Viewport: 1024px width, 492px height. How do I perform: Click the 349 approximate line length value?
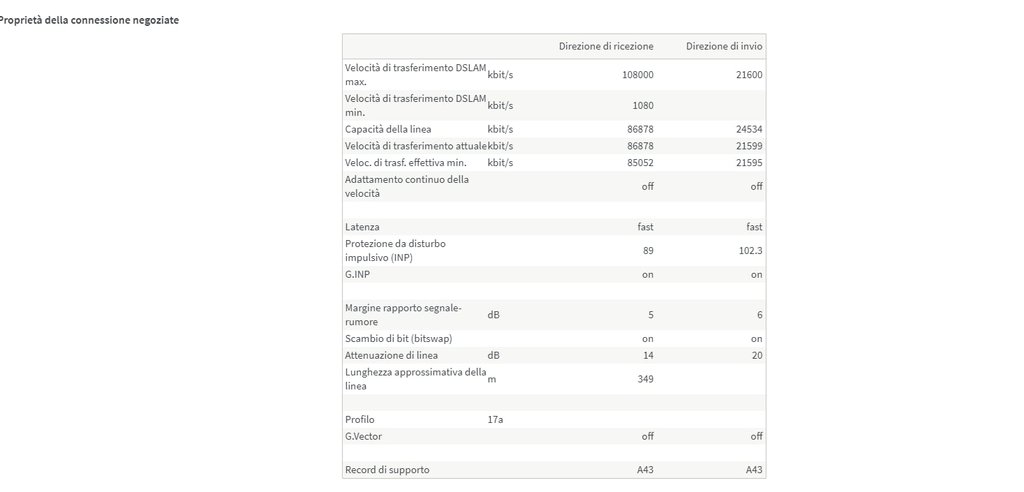(645, 379)
